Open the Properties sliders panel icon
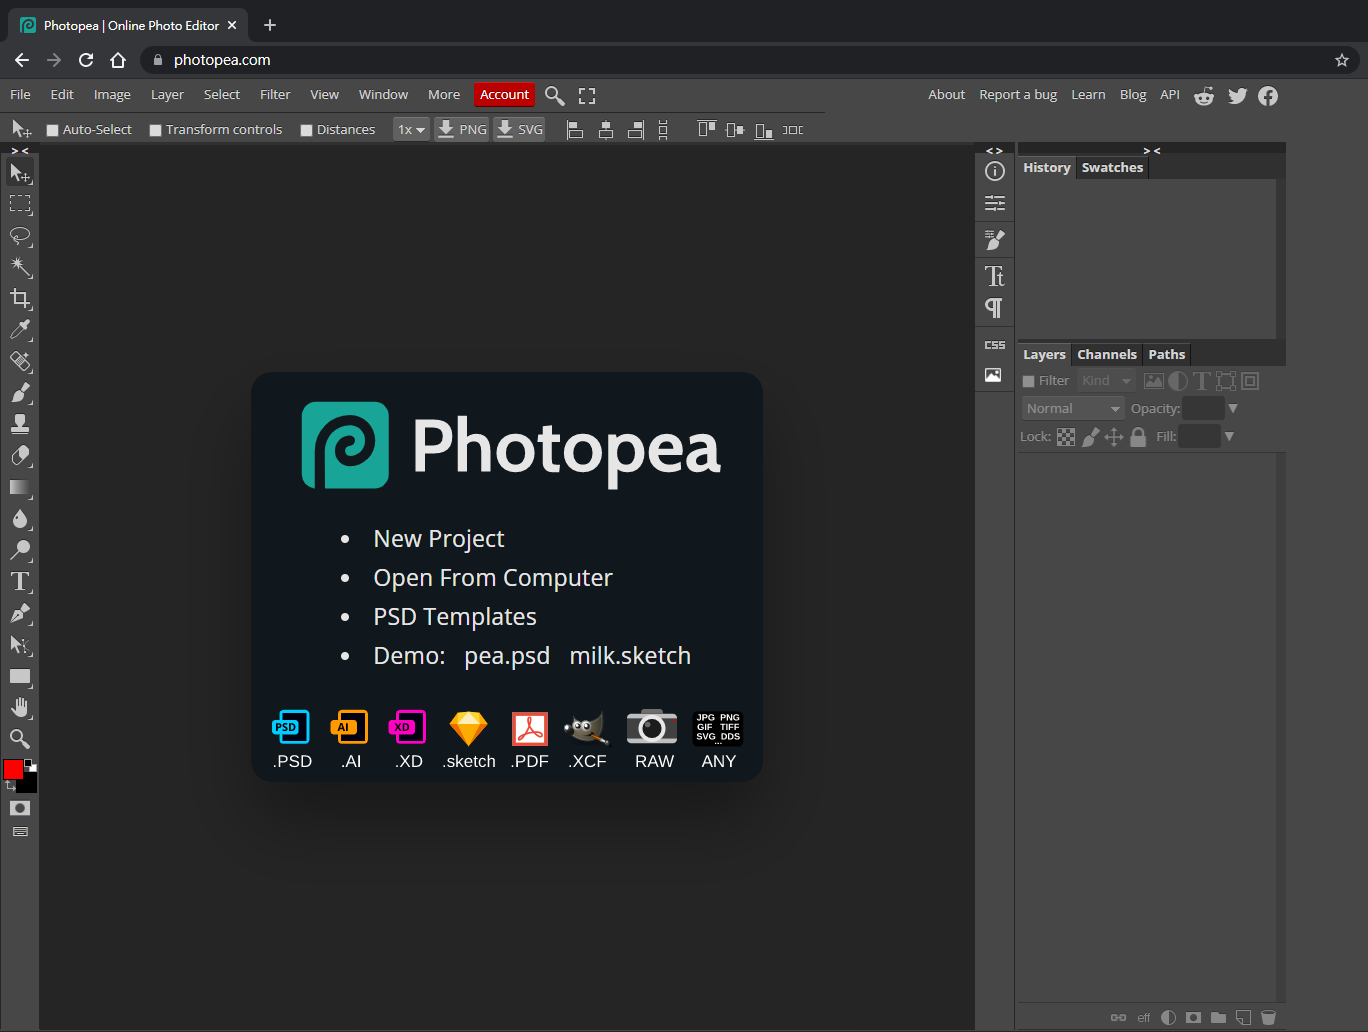 (994, 203)
